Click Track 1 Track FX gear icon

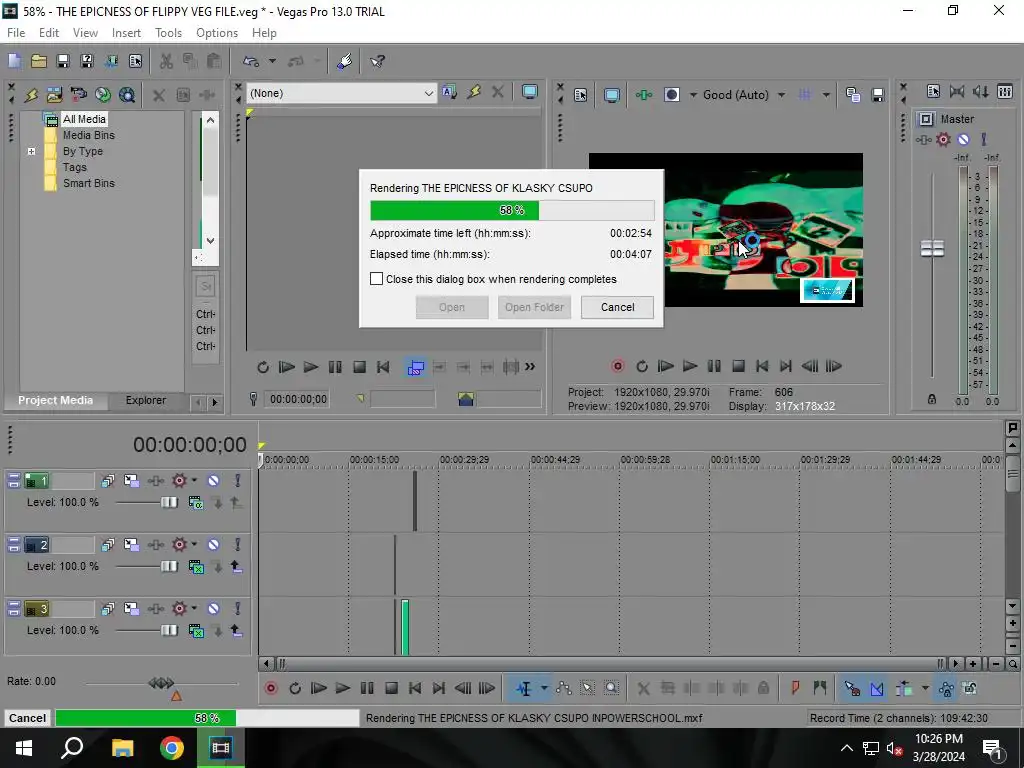point(179,481)
